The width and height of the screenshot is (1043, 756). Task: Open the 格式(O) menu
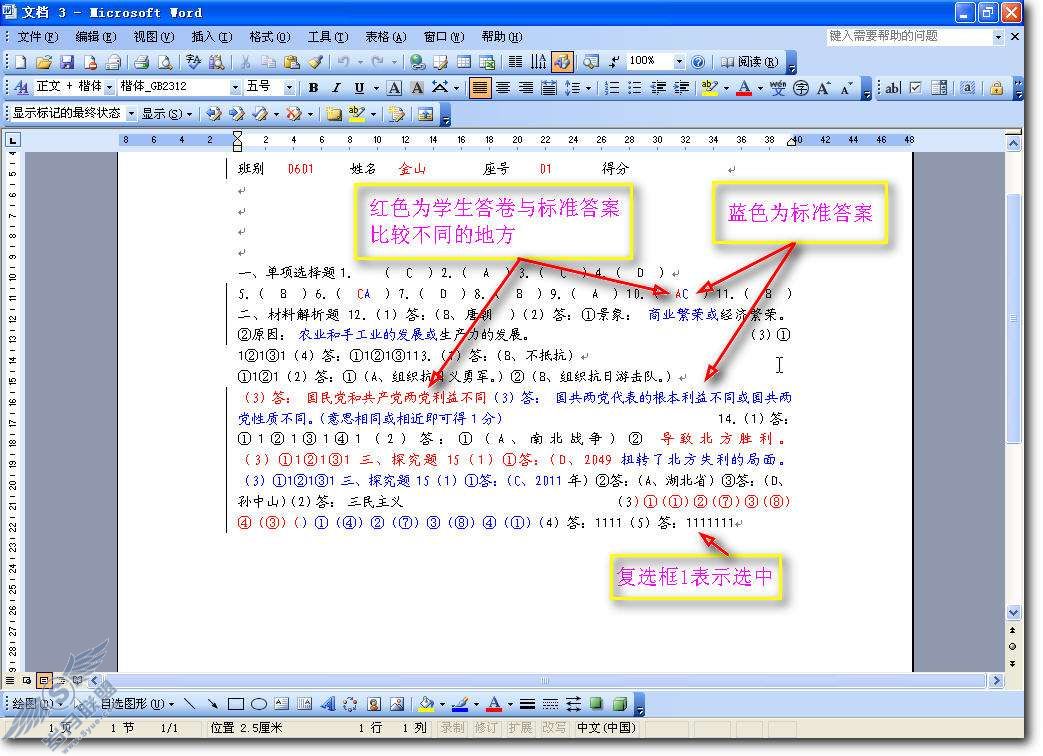pos(269,37)
